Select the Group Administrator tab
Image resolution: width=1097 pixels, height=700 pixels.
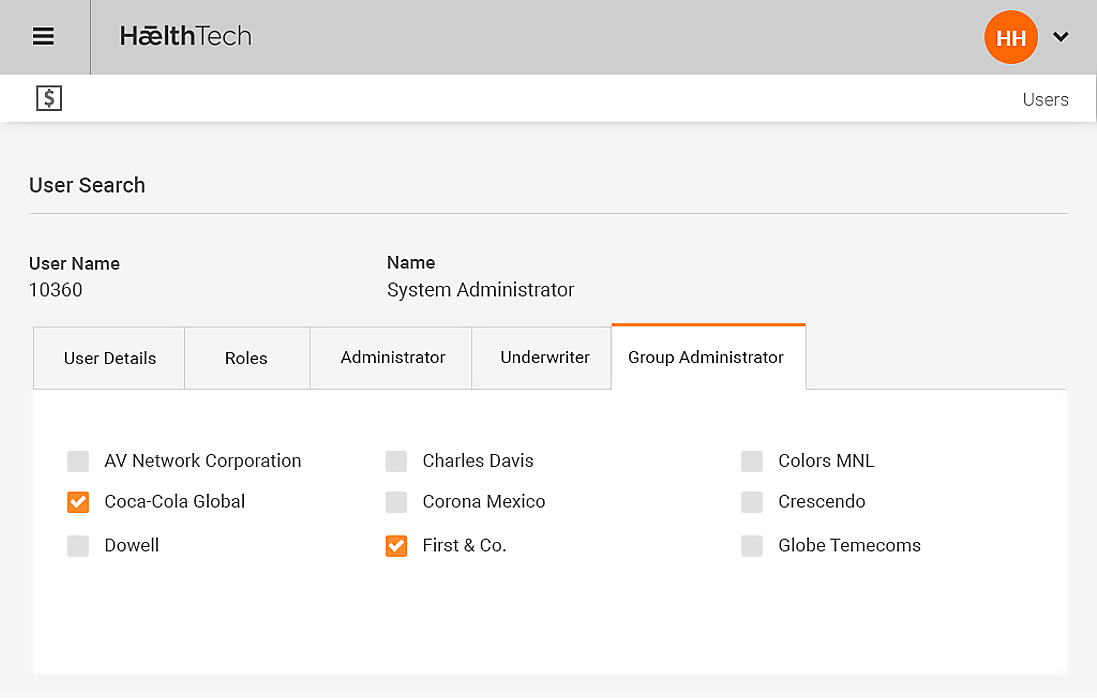click(x=706, y=357)
